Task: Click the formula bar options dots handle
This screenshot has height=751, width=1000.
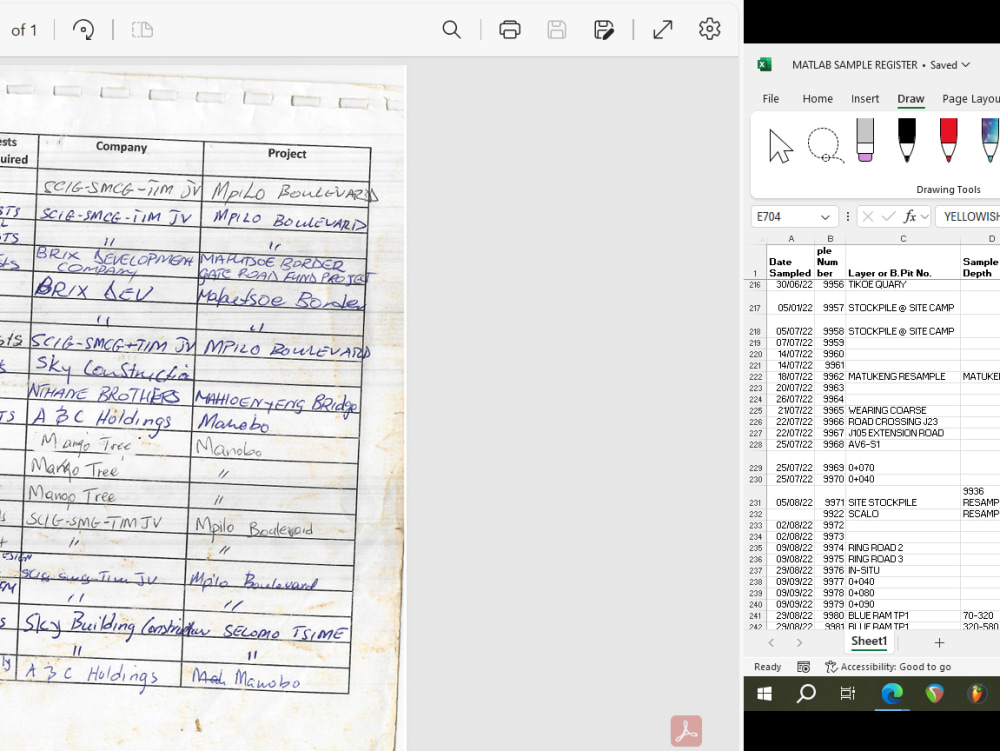Action: click(x=848, y=217)
